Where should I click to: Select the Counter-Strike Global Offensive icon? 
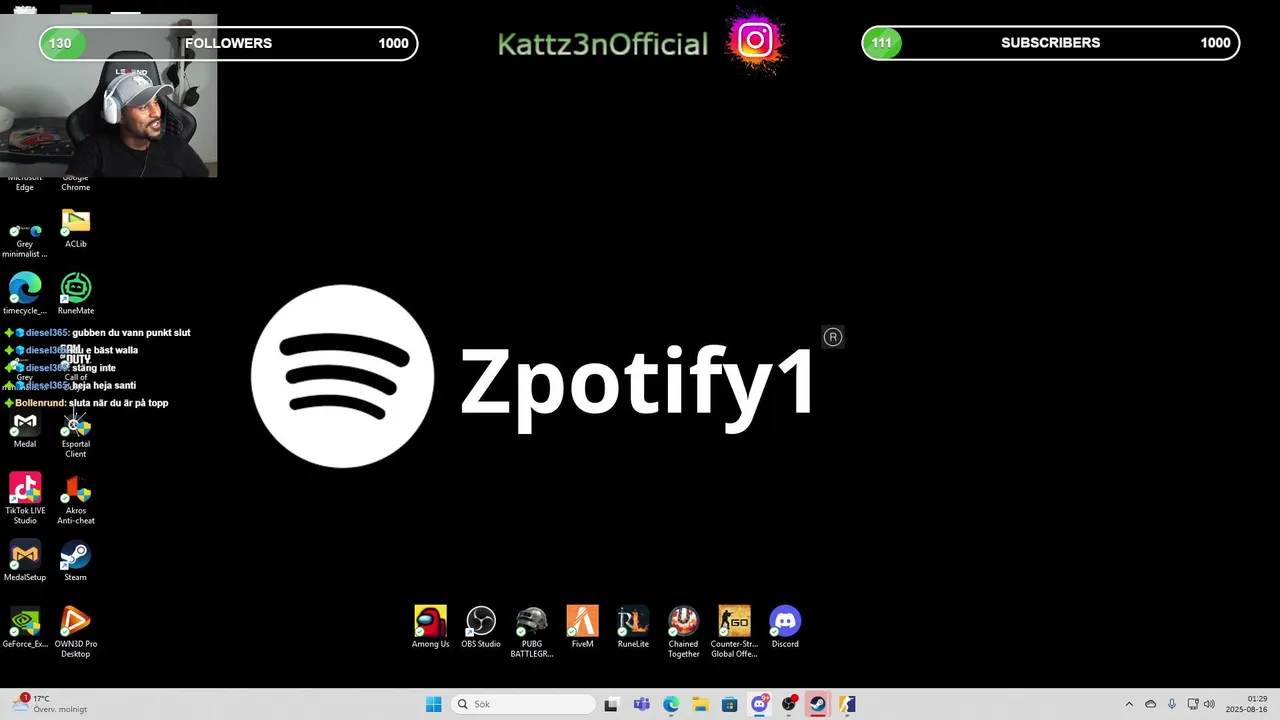734,632
